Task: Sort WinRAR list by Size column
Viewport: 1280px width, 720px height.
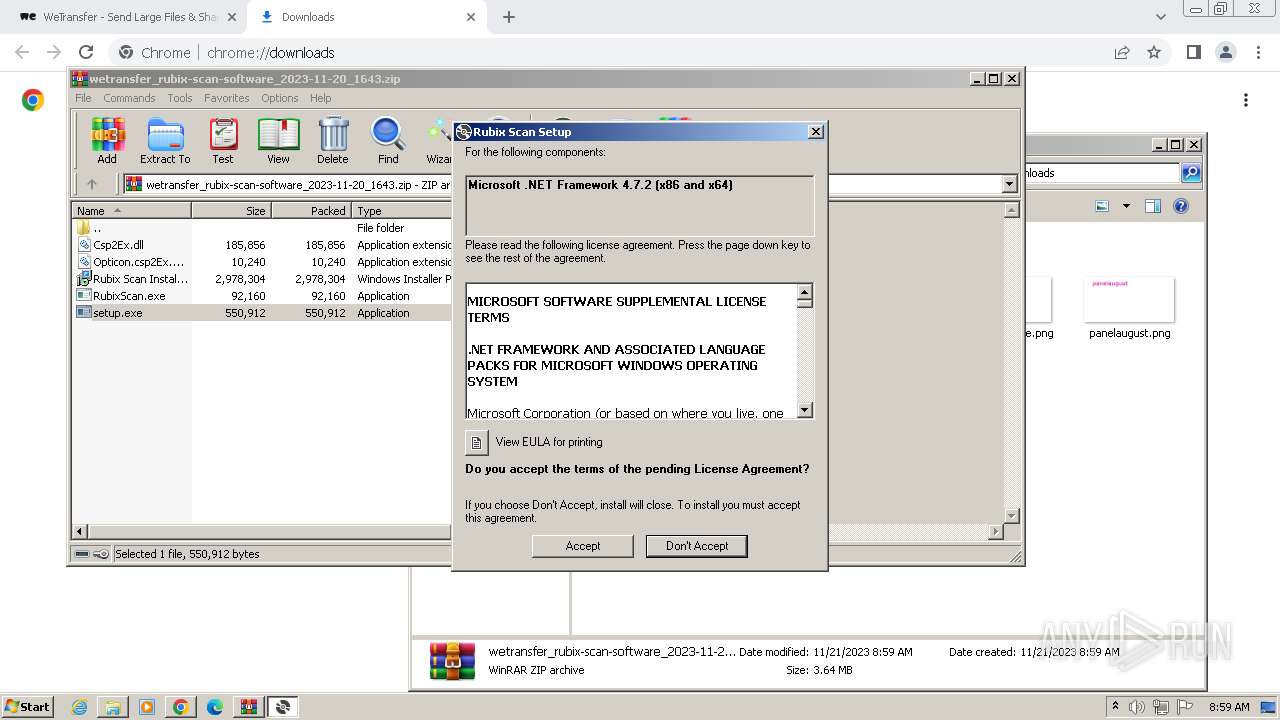Action: coord(232,211)
